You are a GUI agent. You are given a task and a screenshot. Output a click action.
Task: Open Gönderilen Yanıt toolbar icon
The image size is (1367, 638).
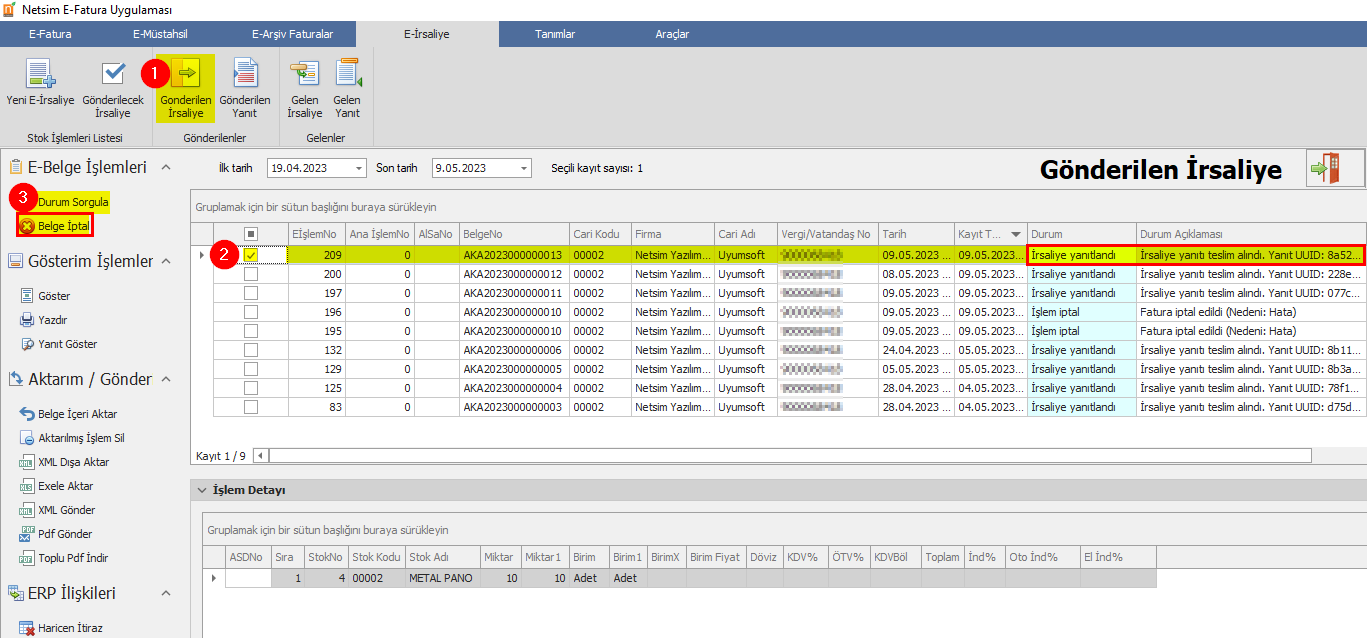pos(245,89)
